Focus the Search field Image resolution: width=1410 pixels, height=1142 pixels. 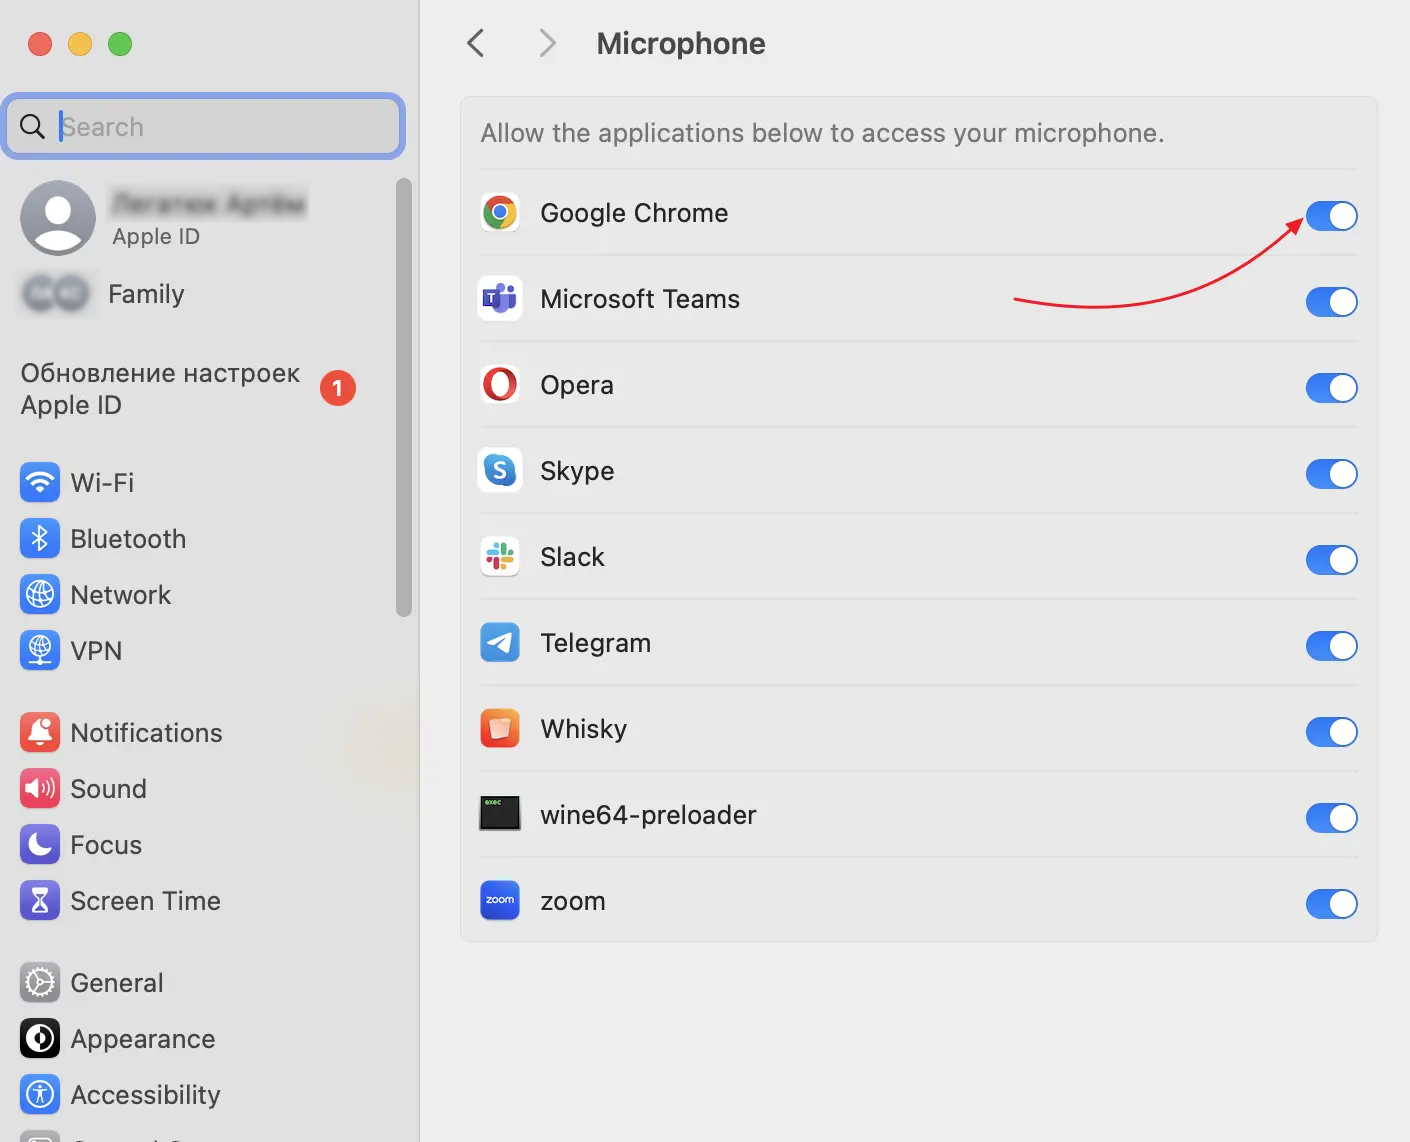(220, 127)
